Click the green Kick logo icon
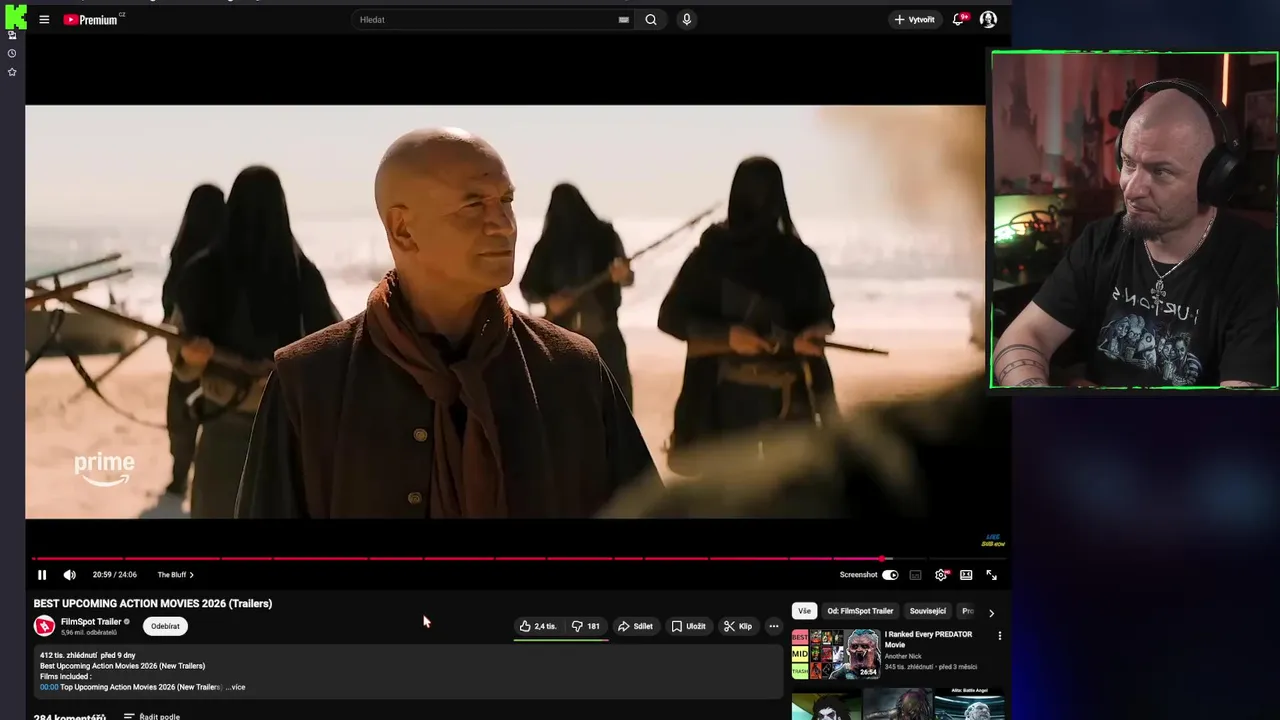This screenshot has width=1280, height=720. 16,16
